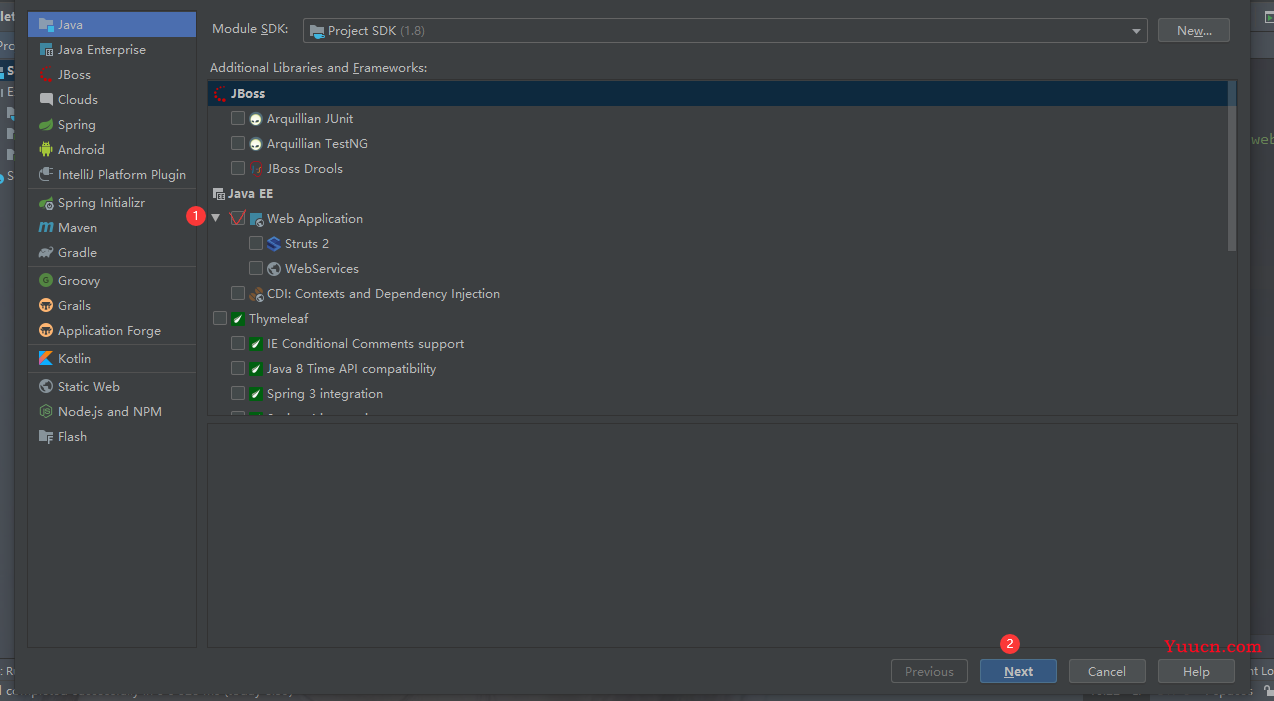The height and width of the screenshot is (701, 1274).
Task: Select the Clouds project type icon
Action: click(x=46, y=99)
